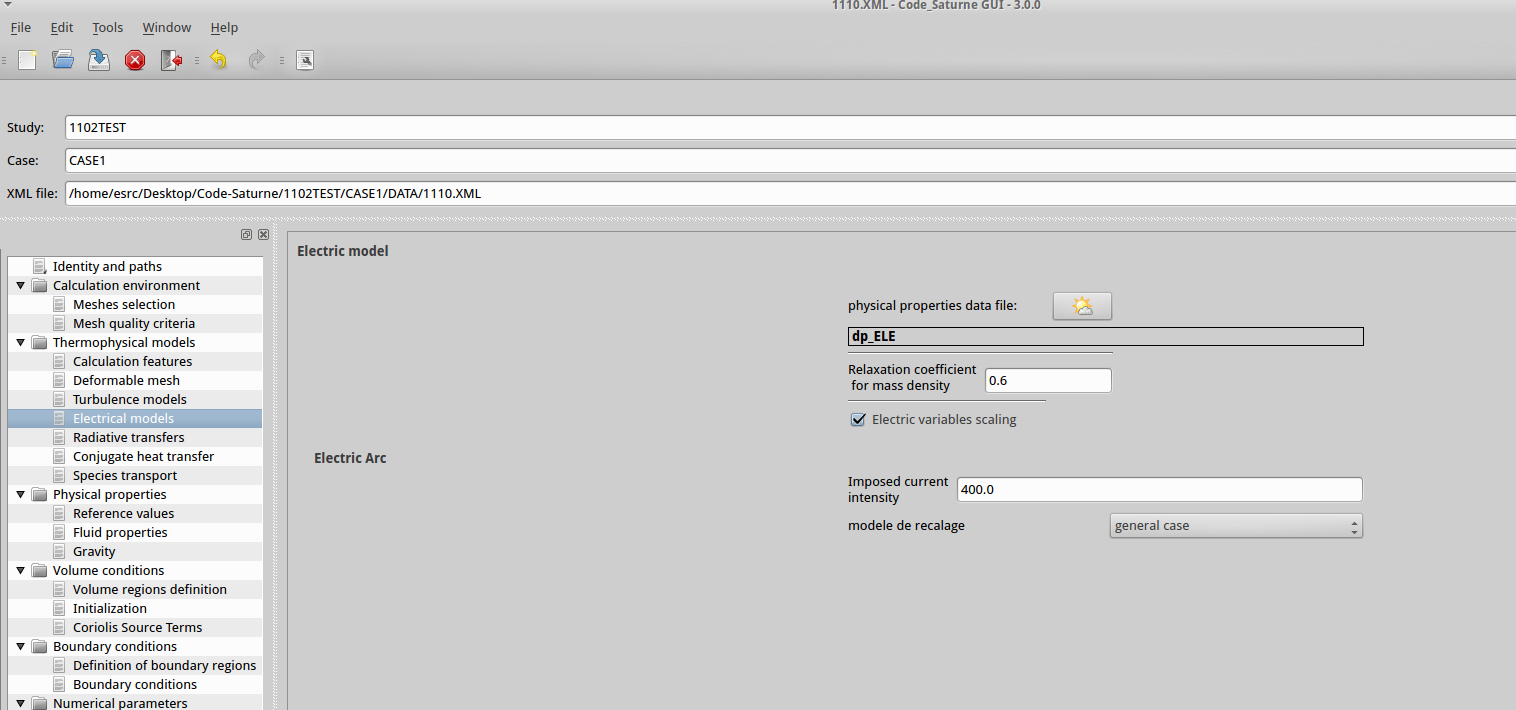Screen dimensions: 1516x710
Task: Collapse the Calculation environment folder
Action: [21, 286]
